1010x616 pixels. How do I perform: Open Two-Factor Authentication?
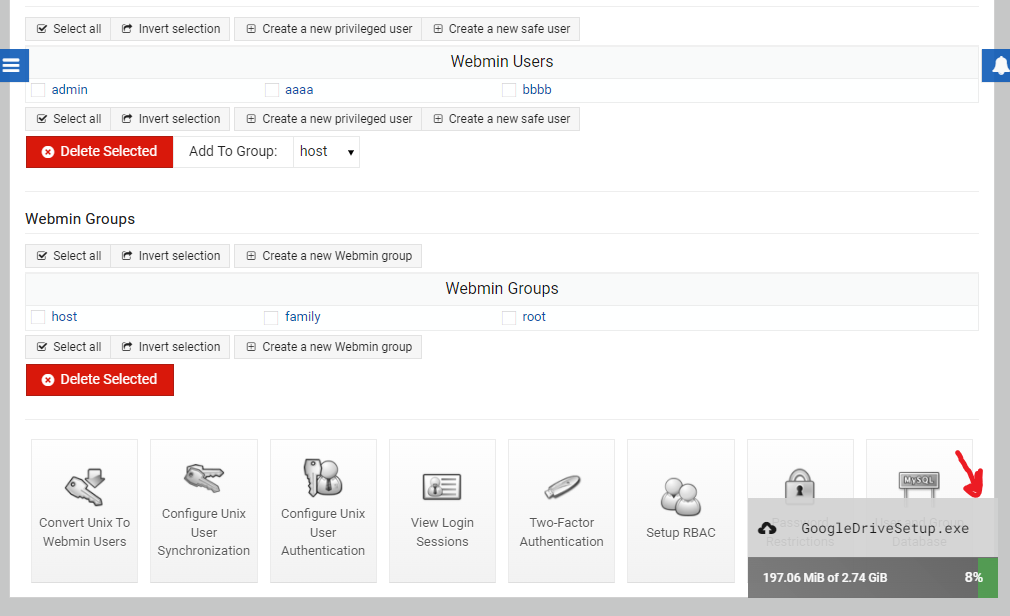click(561, 511)
